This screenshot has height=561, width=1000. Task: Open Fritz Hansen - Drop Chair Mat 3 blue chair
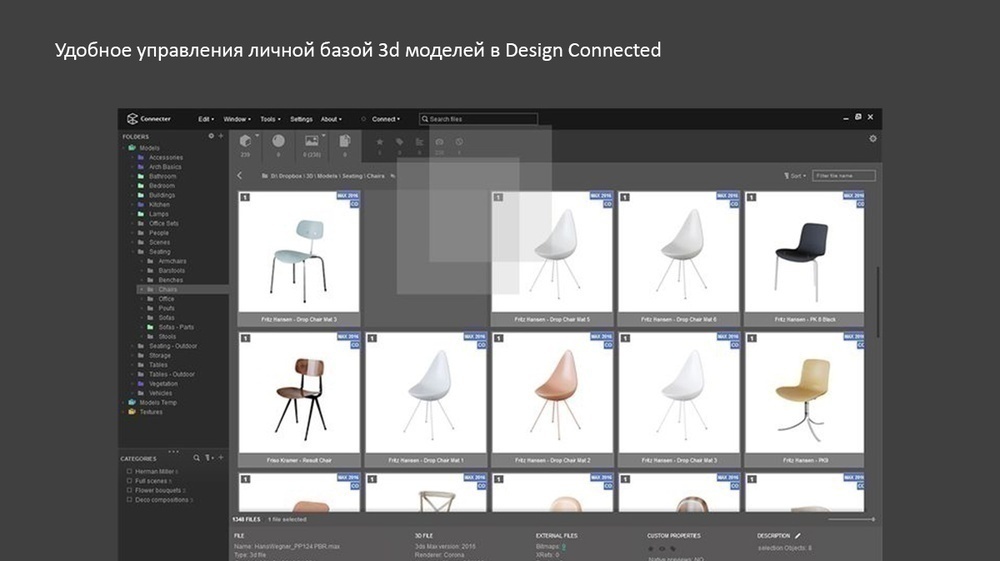tap(298, 258)
